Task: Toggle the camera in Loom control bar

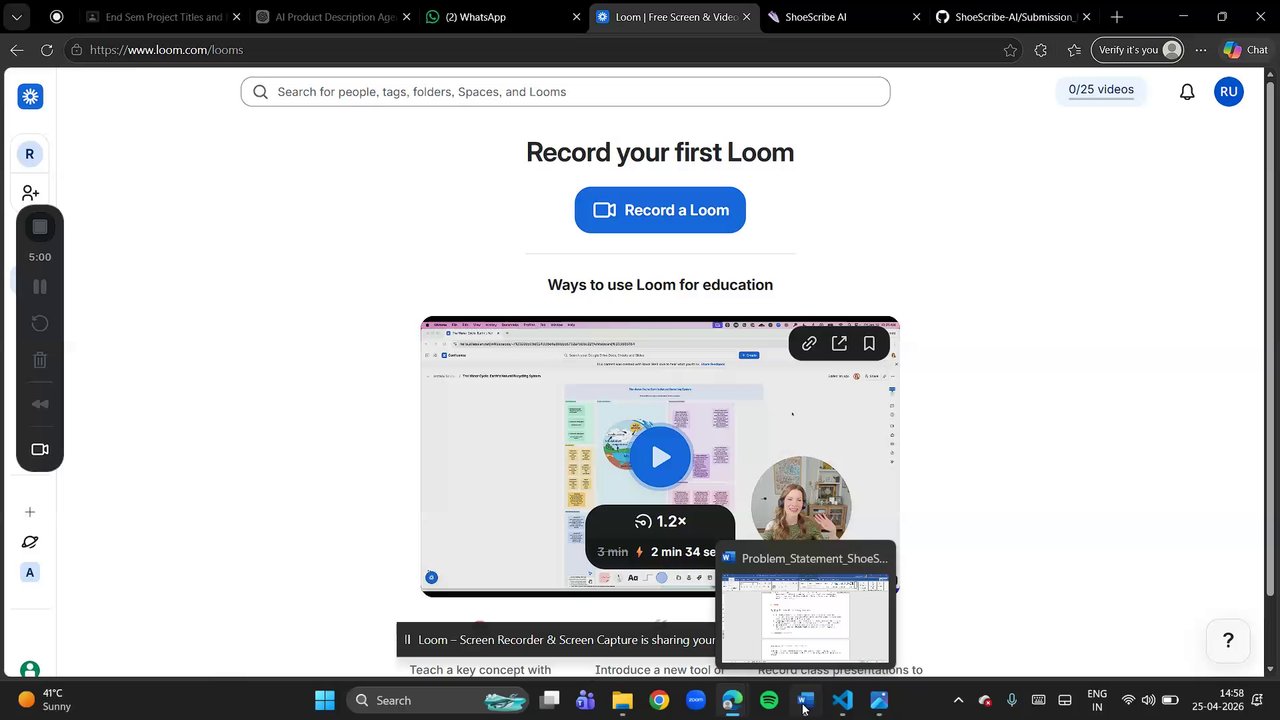Action: coord(40,449)
